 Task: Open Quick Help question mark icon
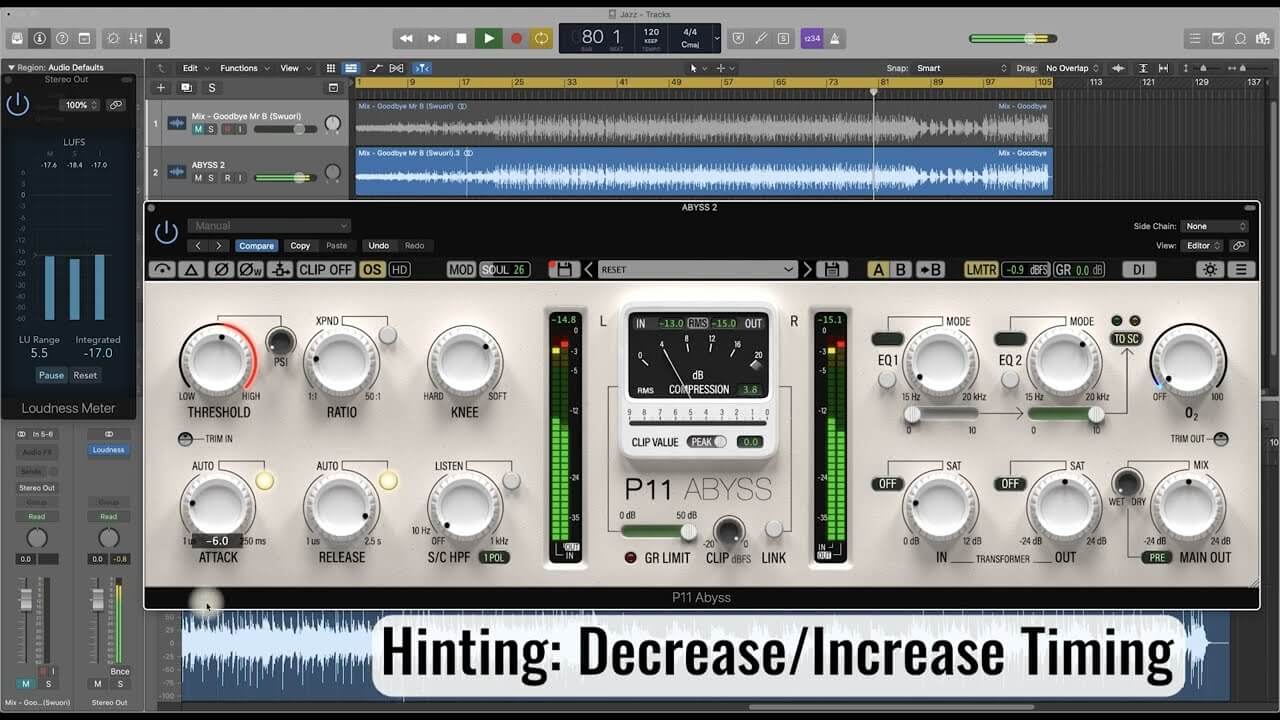tap(62, 38)
